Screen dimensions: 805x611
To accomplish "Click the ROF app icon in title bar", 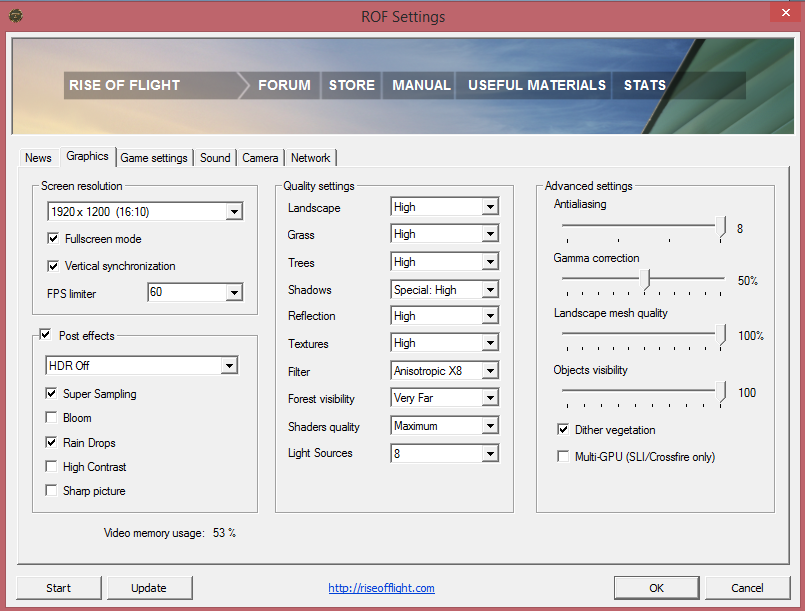I will [16, 16].
